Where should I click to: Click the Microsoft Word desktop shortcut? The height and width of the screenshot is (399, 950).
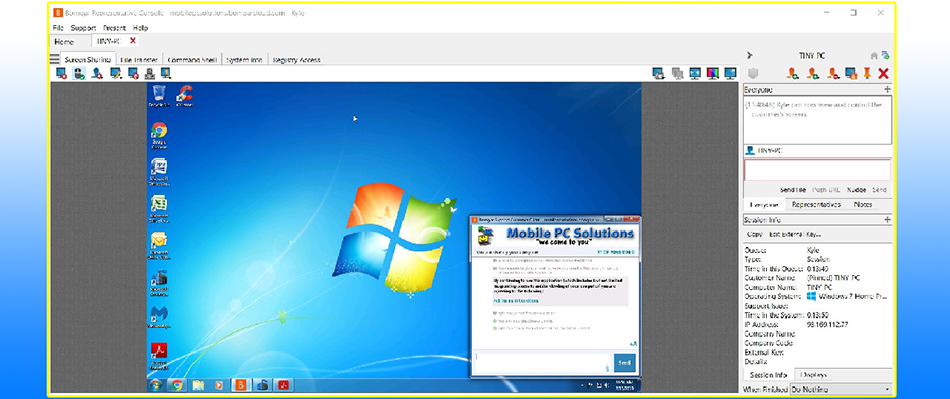(x=159, y=172)
